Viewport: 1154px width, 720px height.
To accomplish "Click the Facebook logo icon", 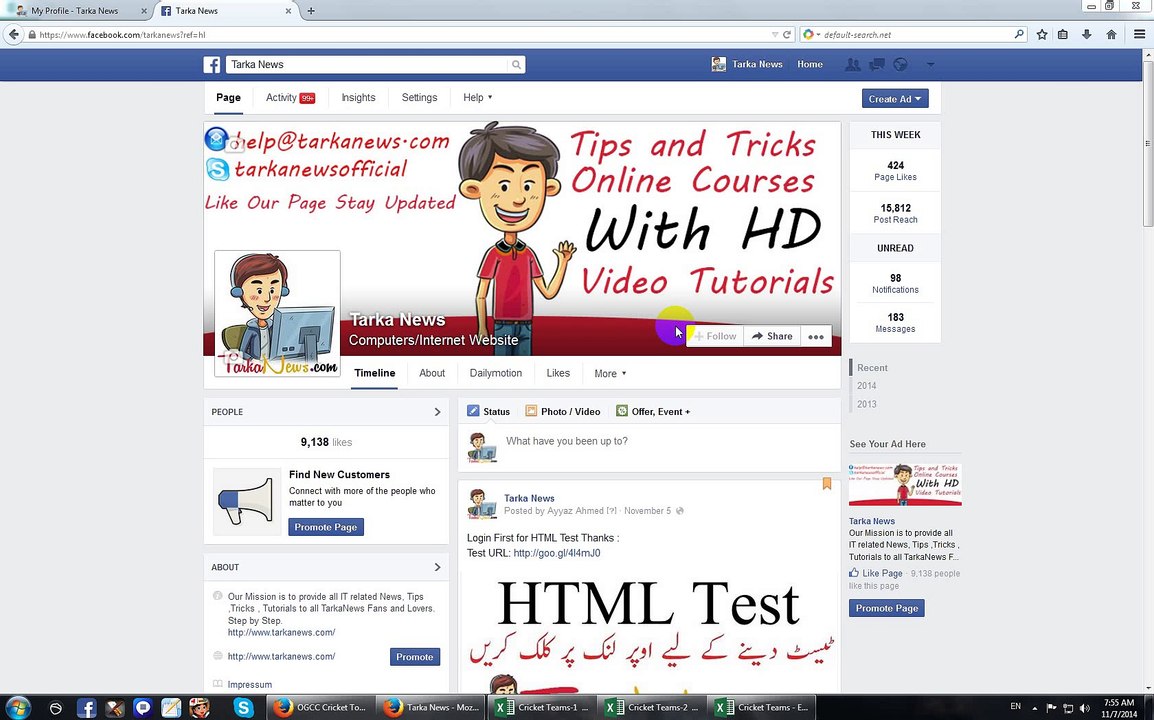I will [212, 65].
